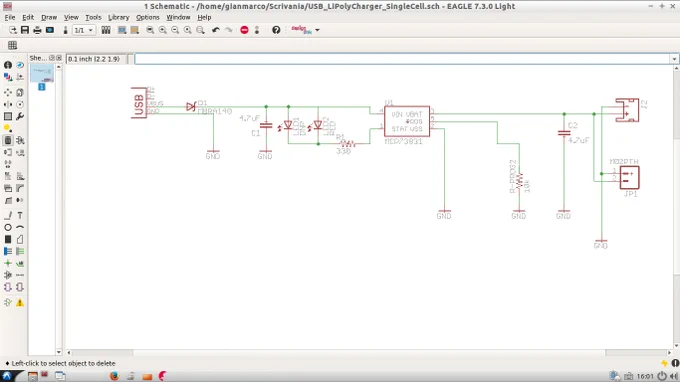Click the sheets panel scroll down arrow

[59, 352]
